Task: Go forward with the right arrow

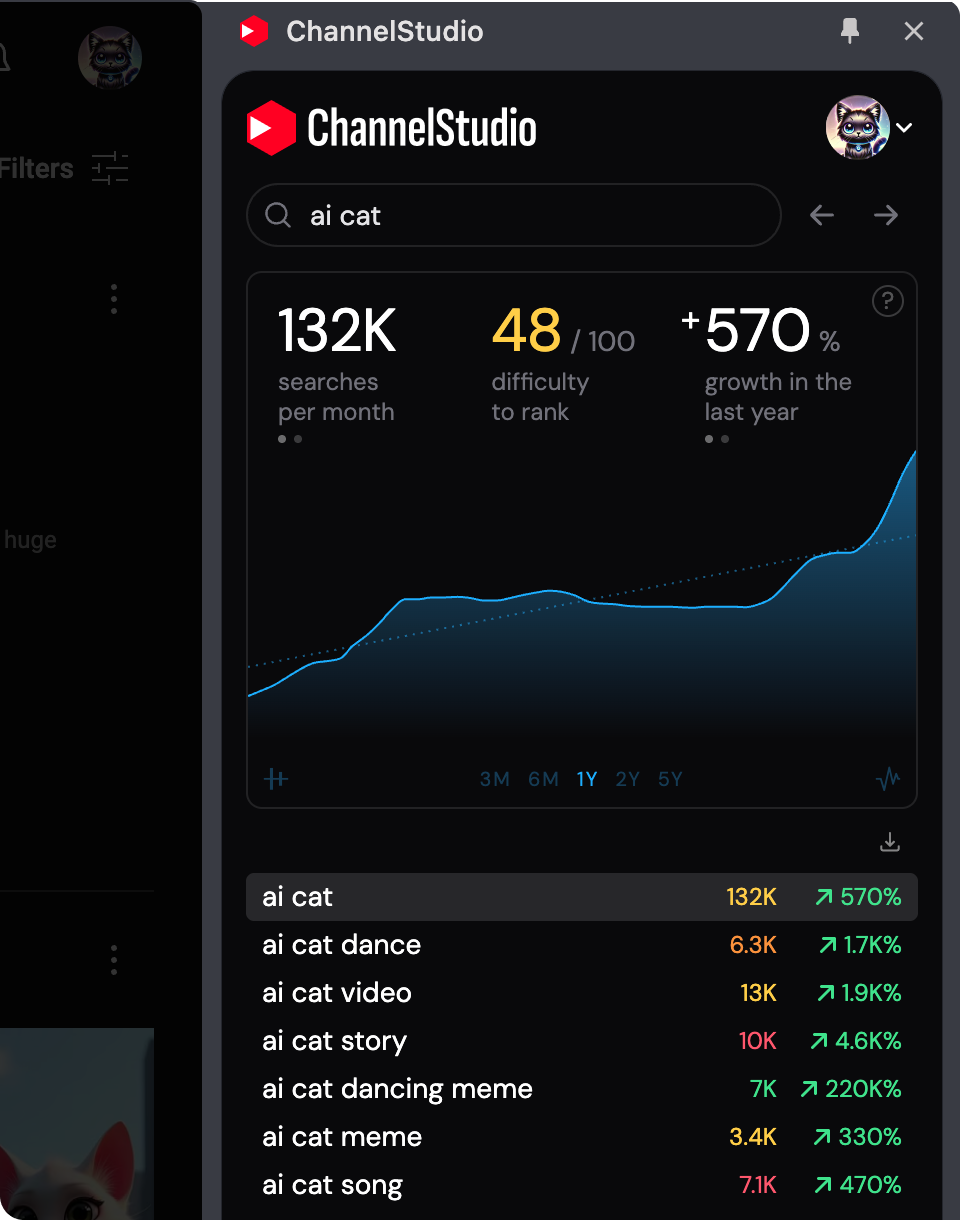Action: (x=886, y=215)
